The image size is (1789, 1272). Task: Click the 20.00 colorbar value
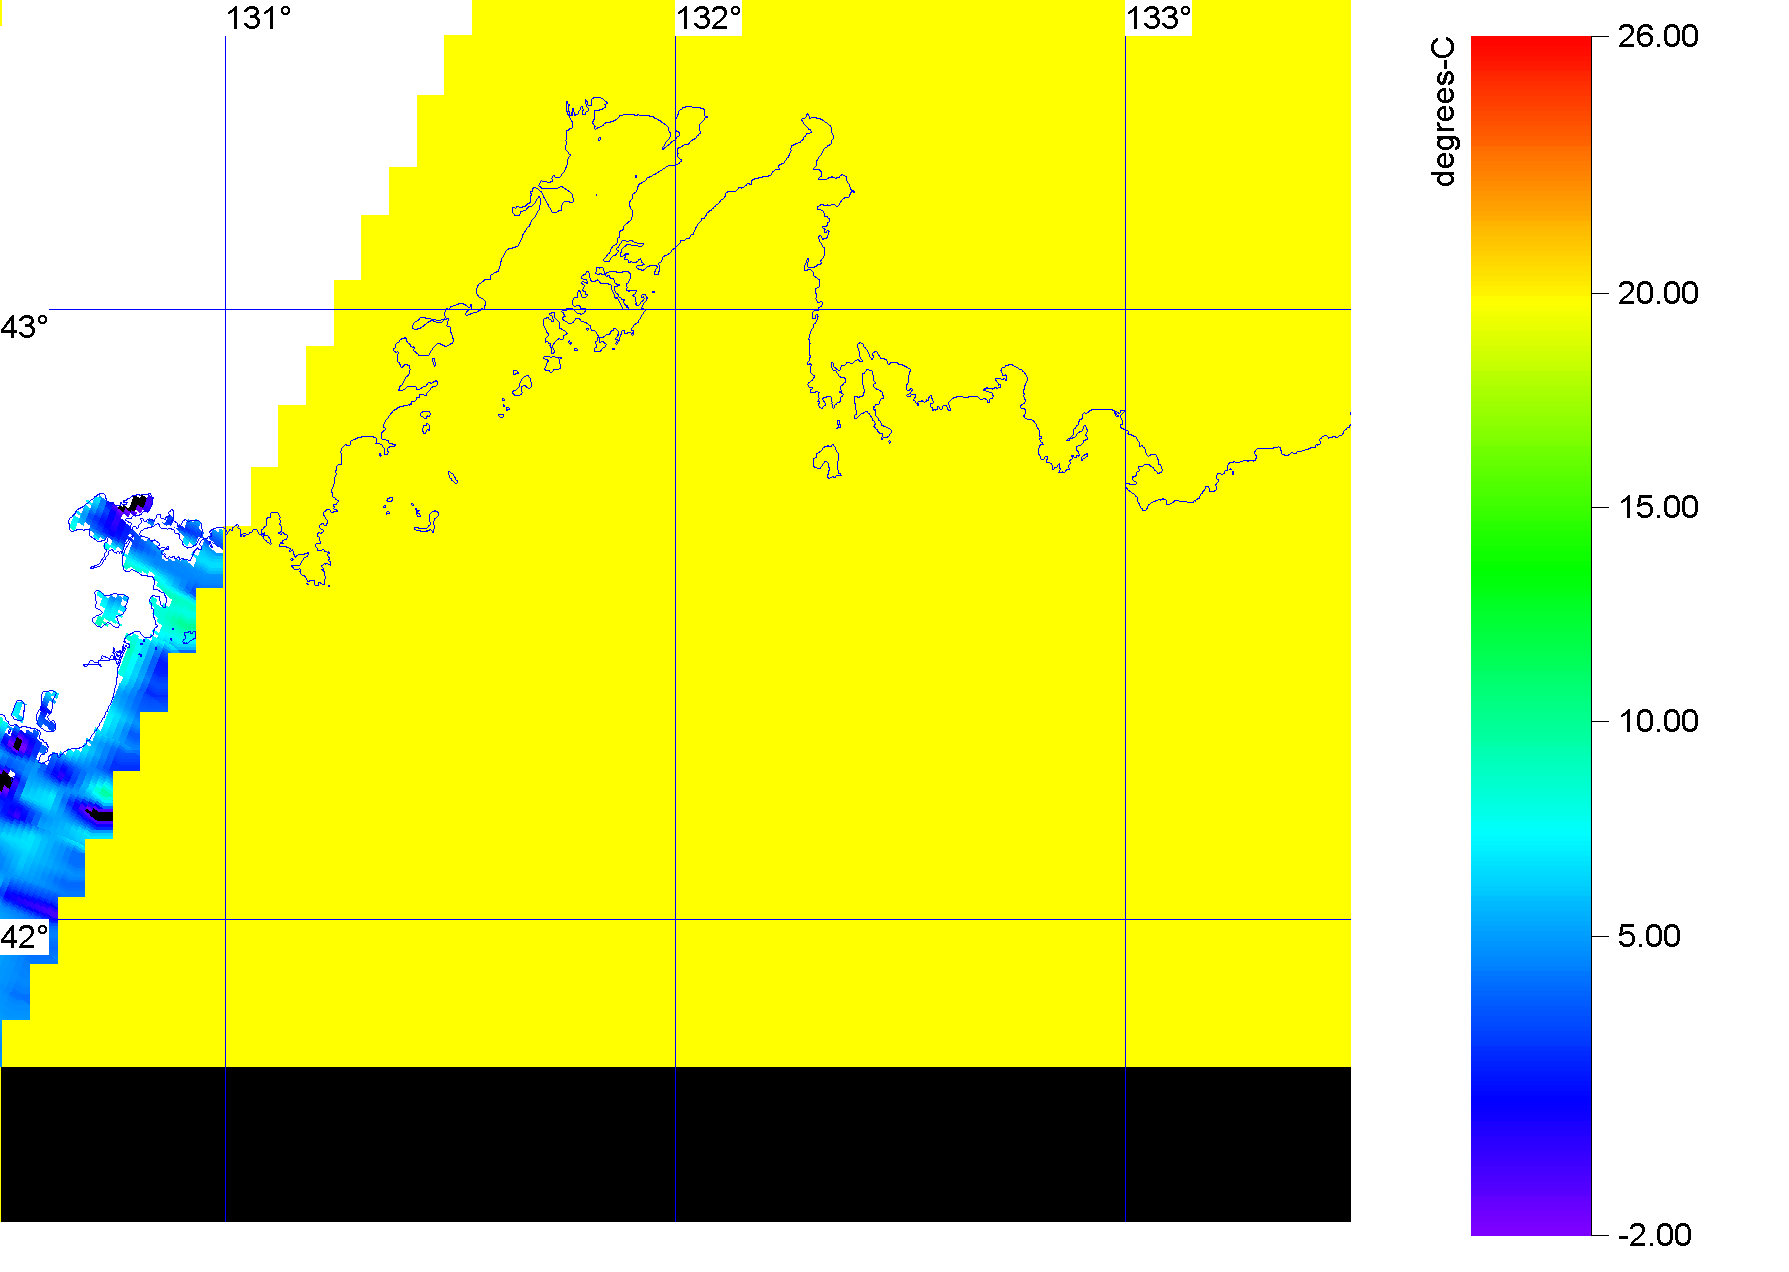click(1658, 293)
